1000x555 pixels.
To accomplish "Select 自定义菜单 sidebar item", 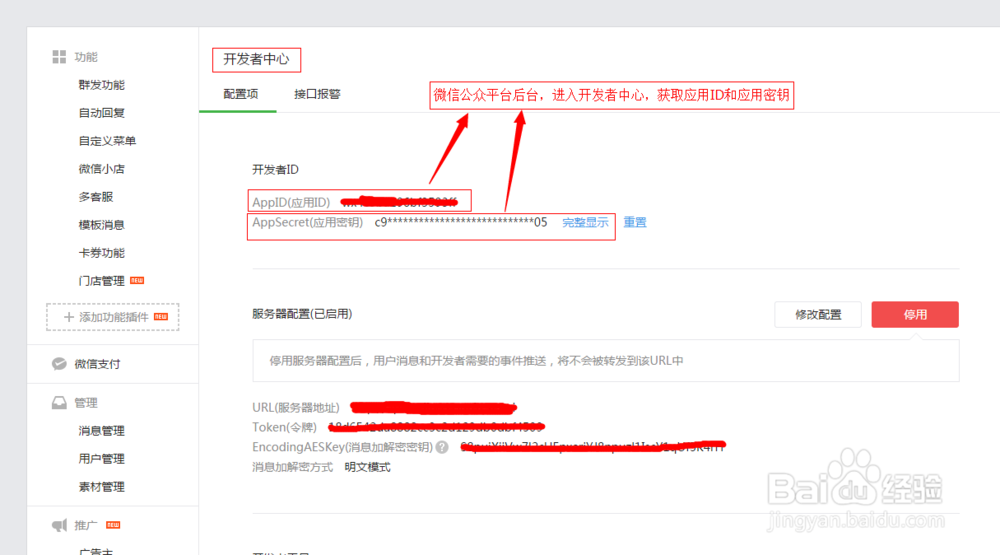I will pyautogui.click(x=107, y=141).
